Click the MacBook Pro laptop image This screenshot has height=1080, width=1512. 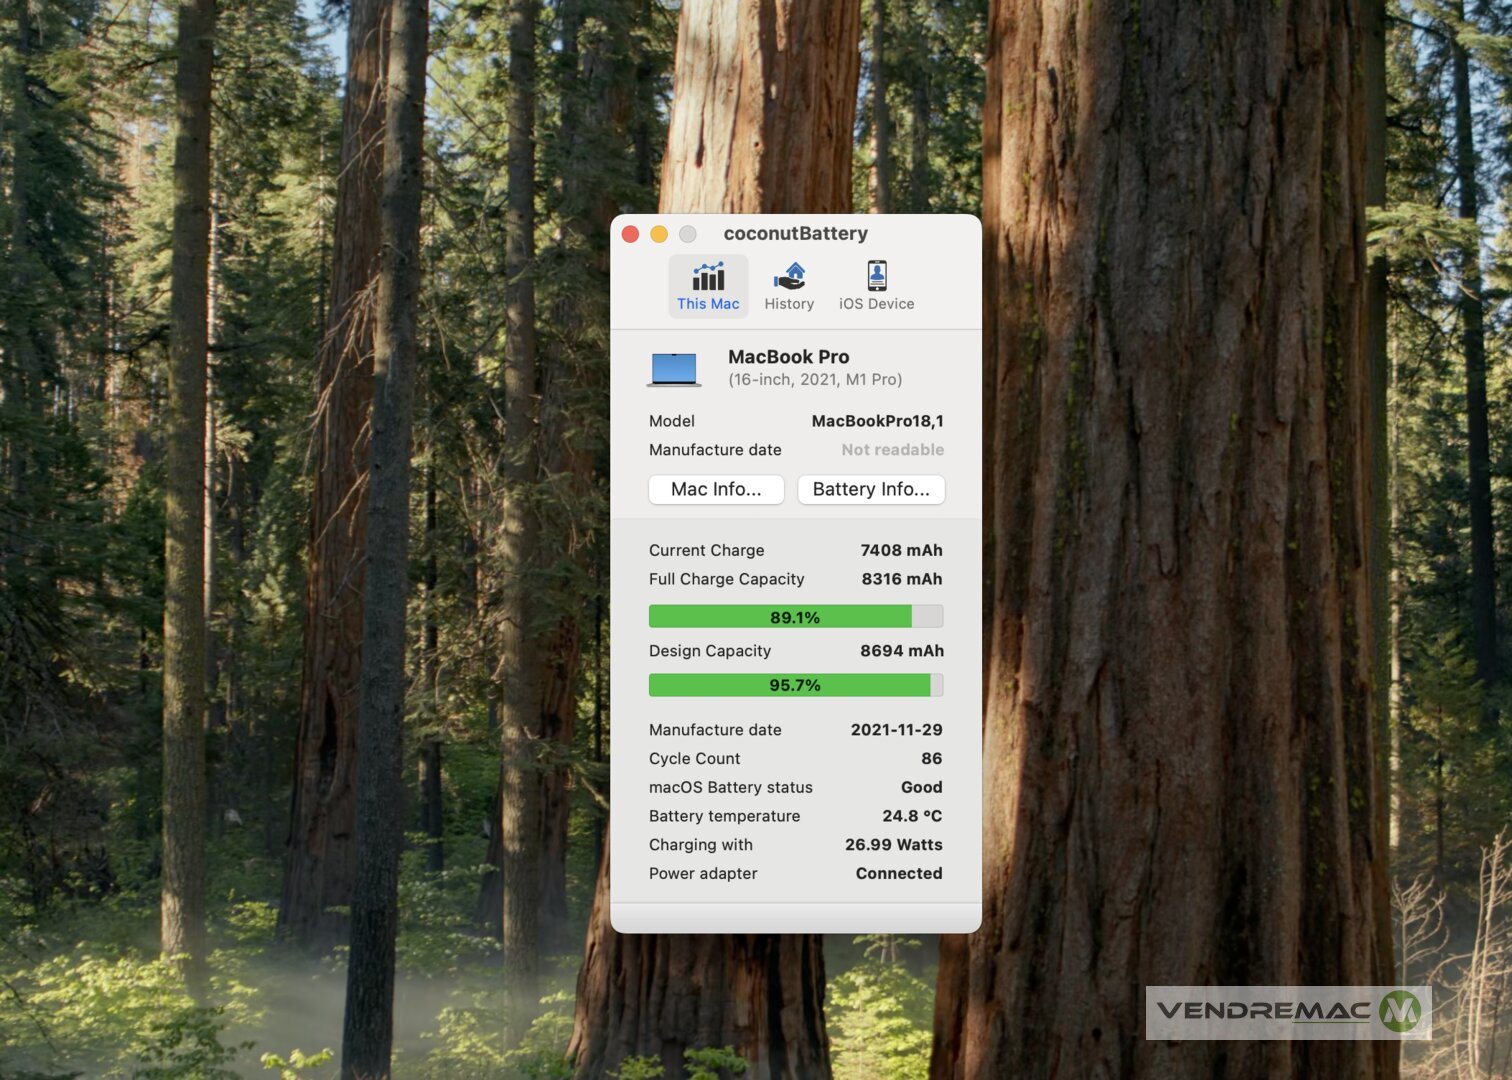674,369
